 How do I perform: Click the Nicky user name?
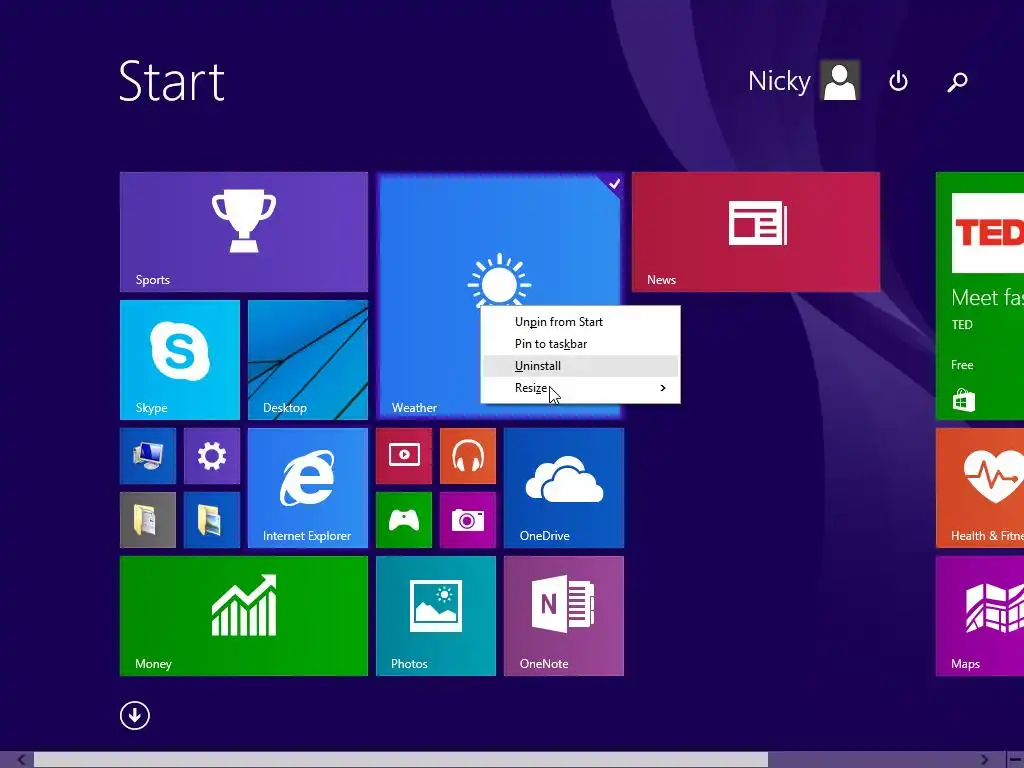779,81
